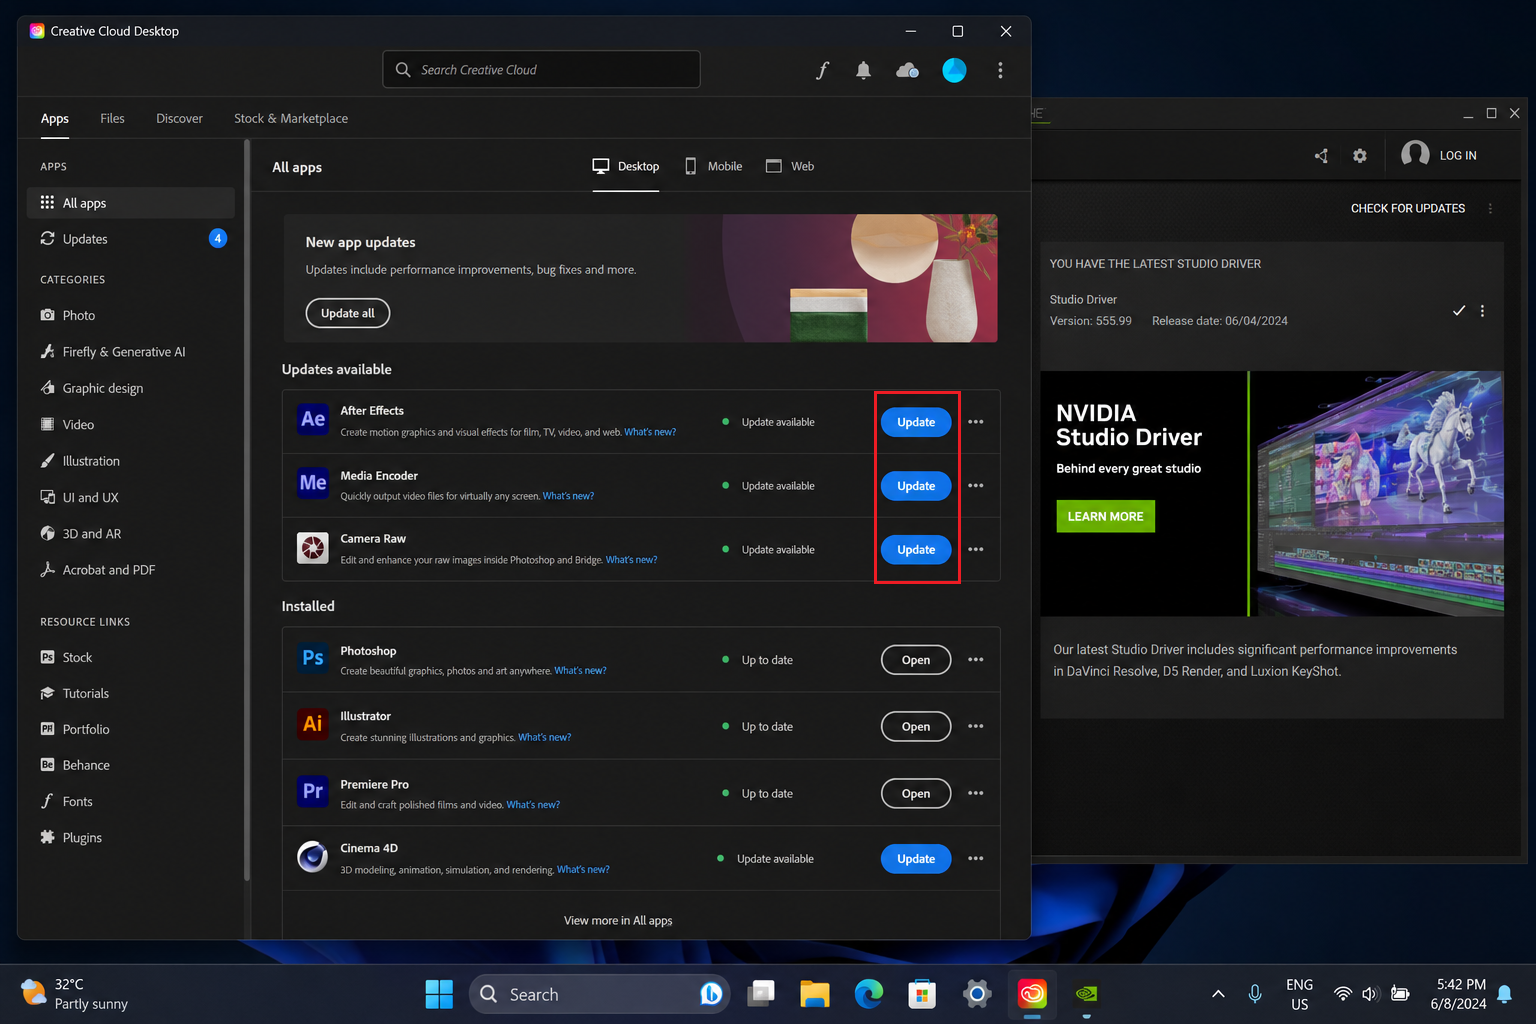Click the Photoshop app icon

tap(313, 658)
